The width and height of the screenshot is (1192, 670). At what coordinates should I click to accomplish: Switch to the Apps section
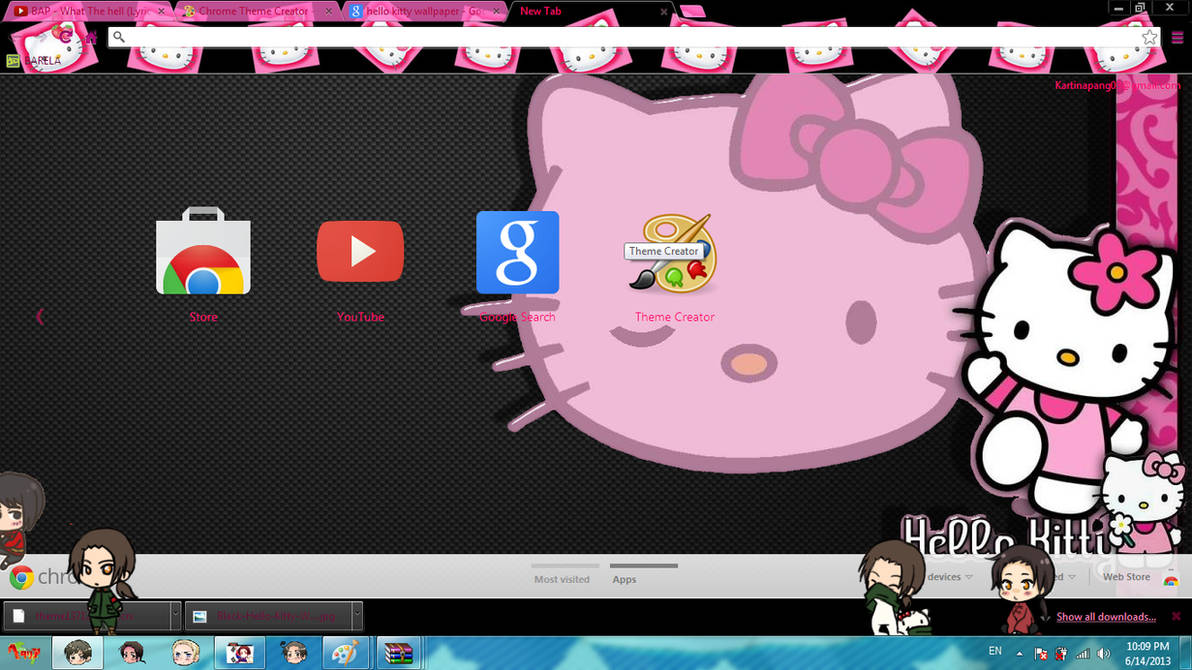[x=624, y=579]
